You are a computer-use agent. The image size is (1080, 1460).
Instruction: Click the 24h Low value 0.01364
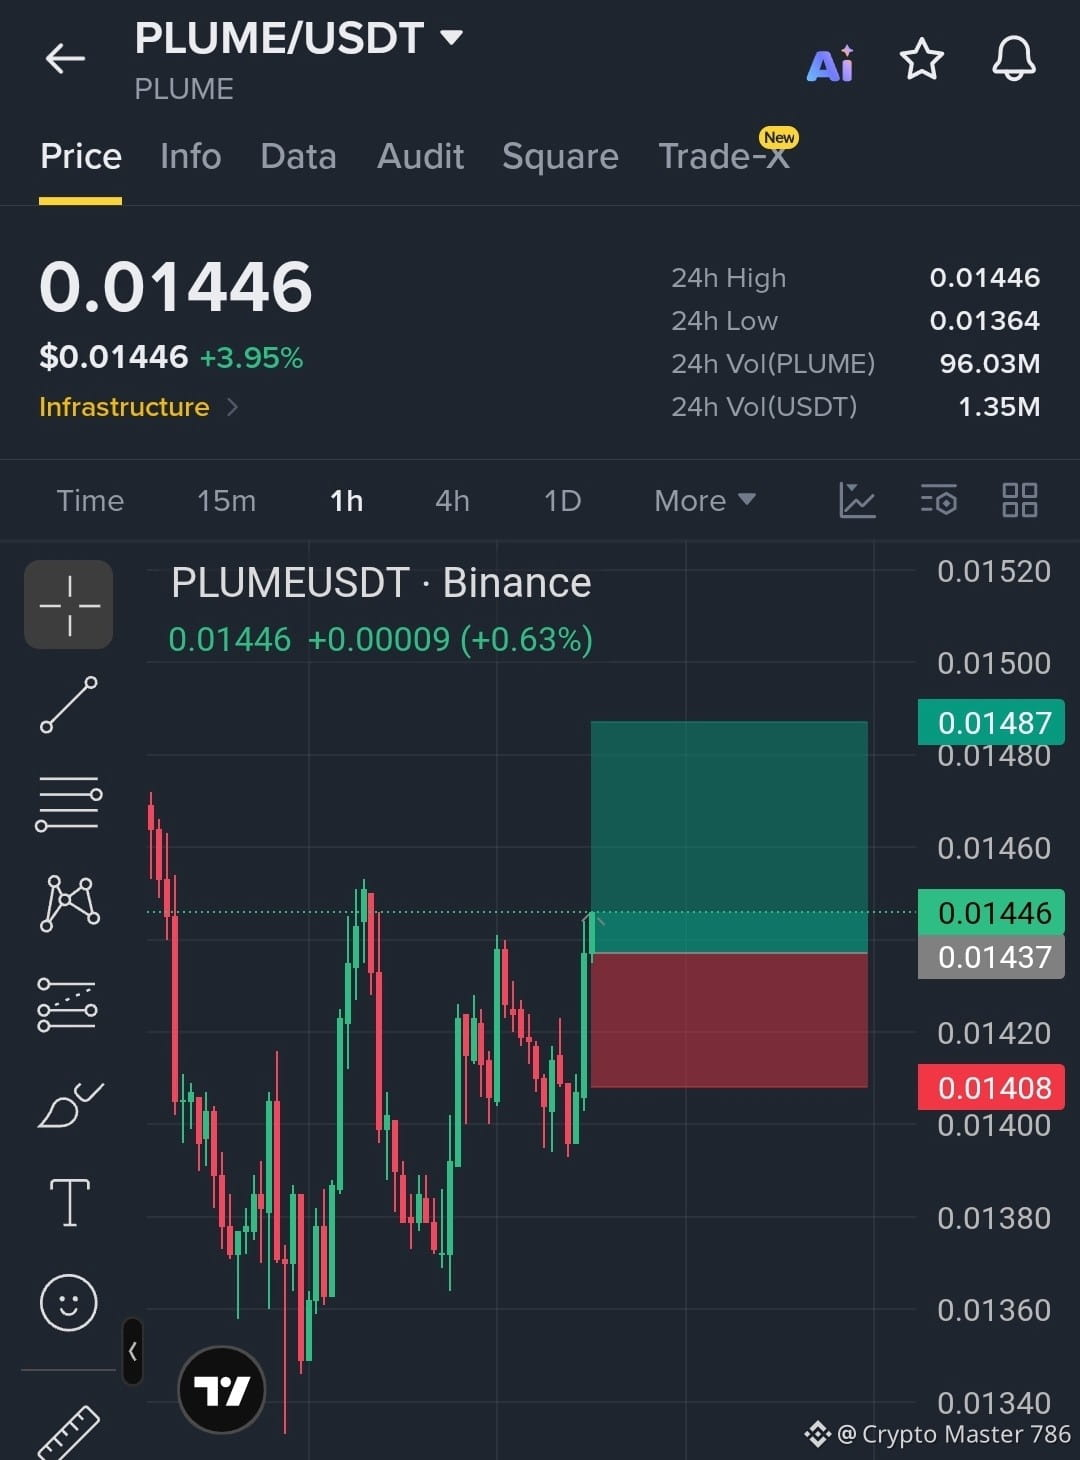(x=984, y=321)
